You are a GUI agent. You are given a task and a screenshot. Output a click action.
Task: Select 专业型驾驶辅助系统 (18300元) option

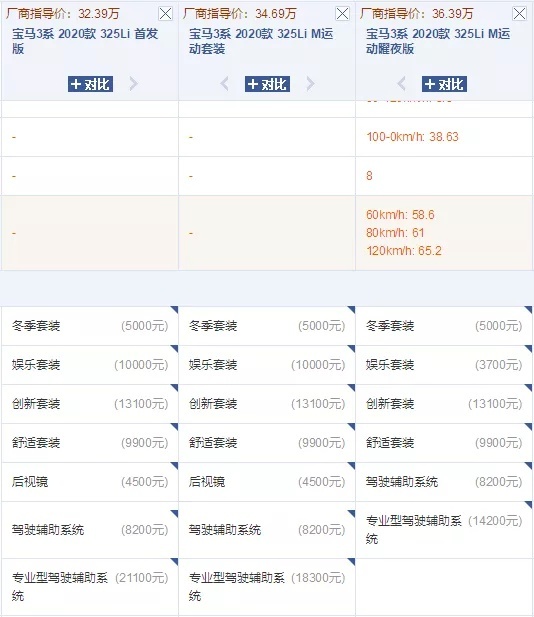[x=267, y=587]
